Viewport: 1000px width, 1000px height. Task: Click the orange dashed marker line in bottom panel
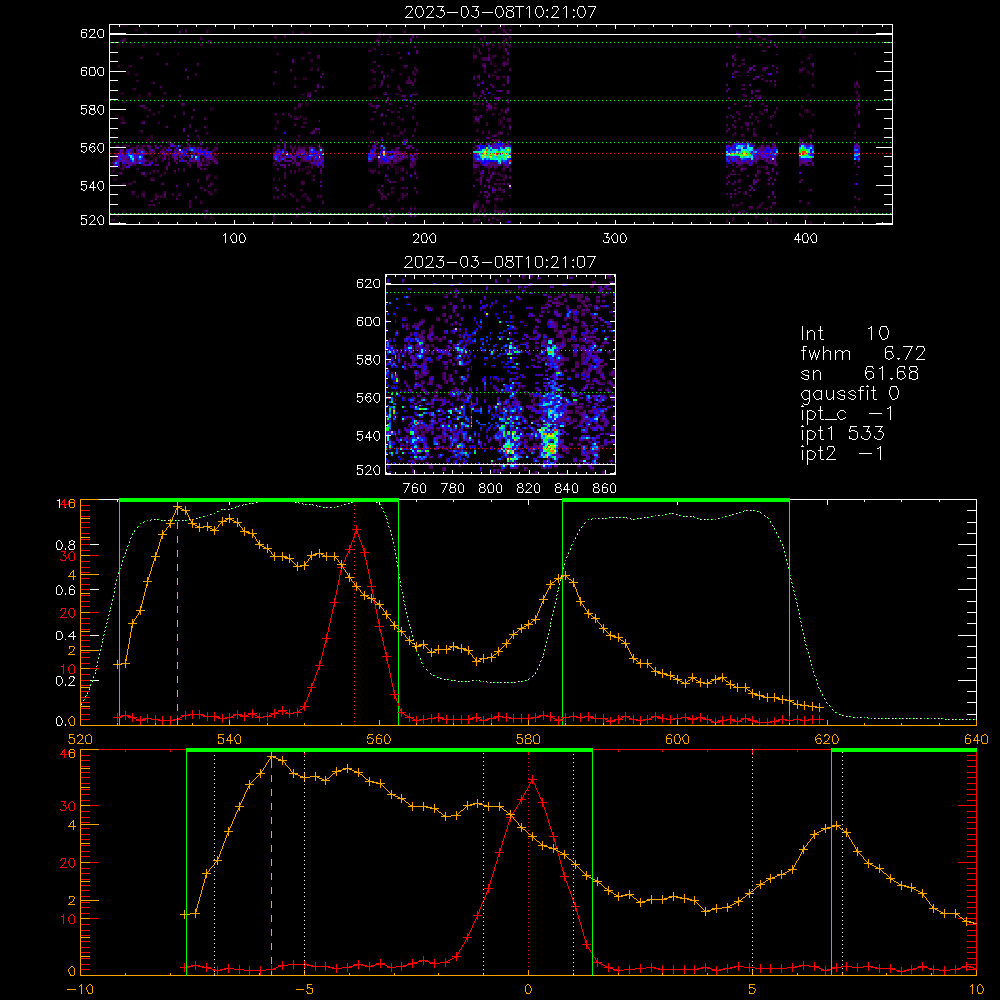click(272, 865)
